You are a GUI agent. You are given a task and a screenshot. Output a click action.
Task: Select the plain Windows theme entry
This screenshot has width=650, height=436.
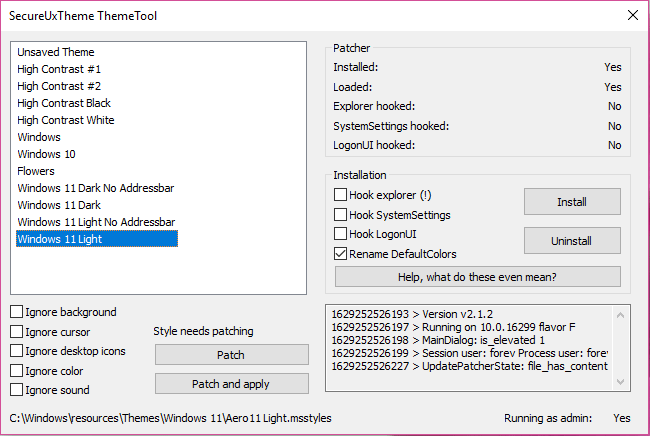click(x=39, y=137)
